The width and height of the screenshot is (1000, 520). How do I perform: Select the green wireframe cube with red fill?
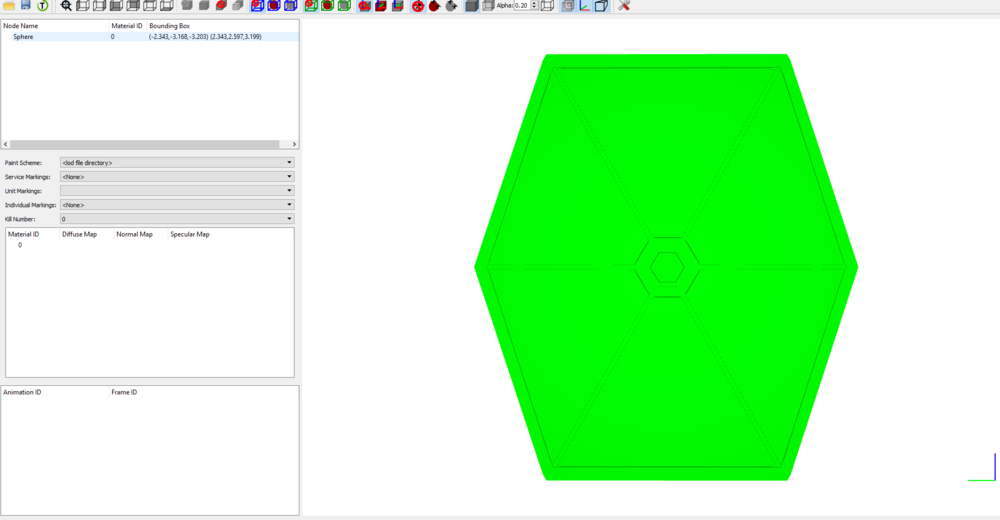click(327, 6)
